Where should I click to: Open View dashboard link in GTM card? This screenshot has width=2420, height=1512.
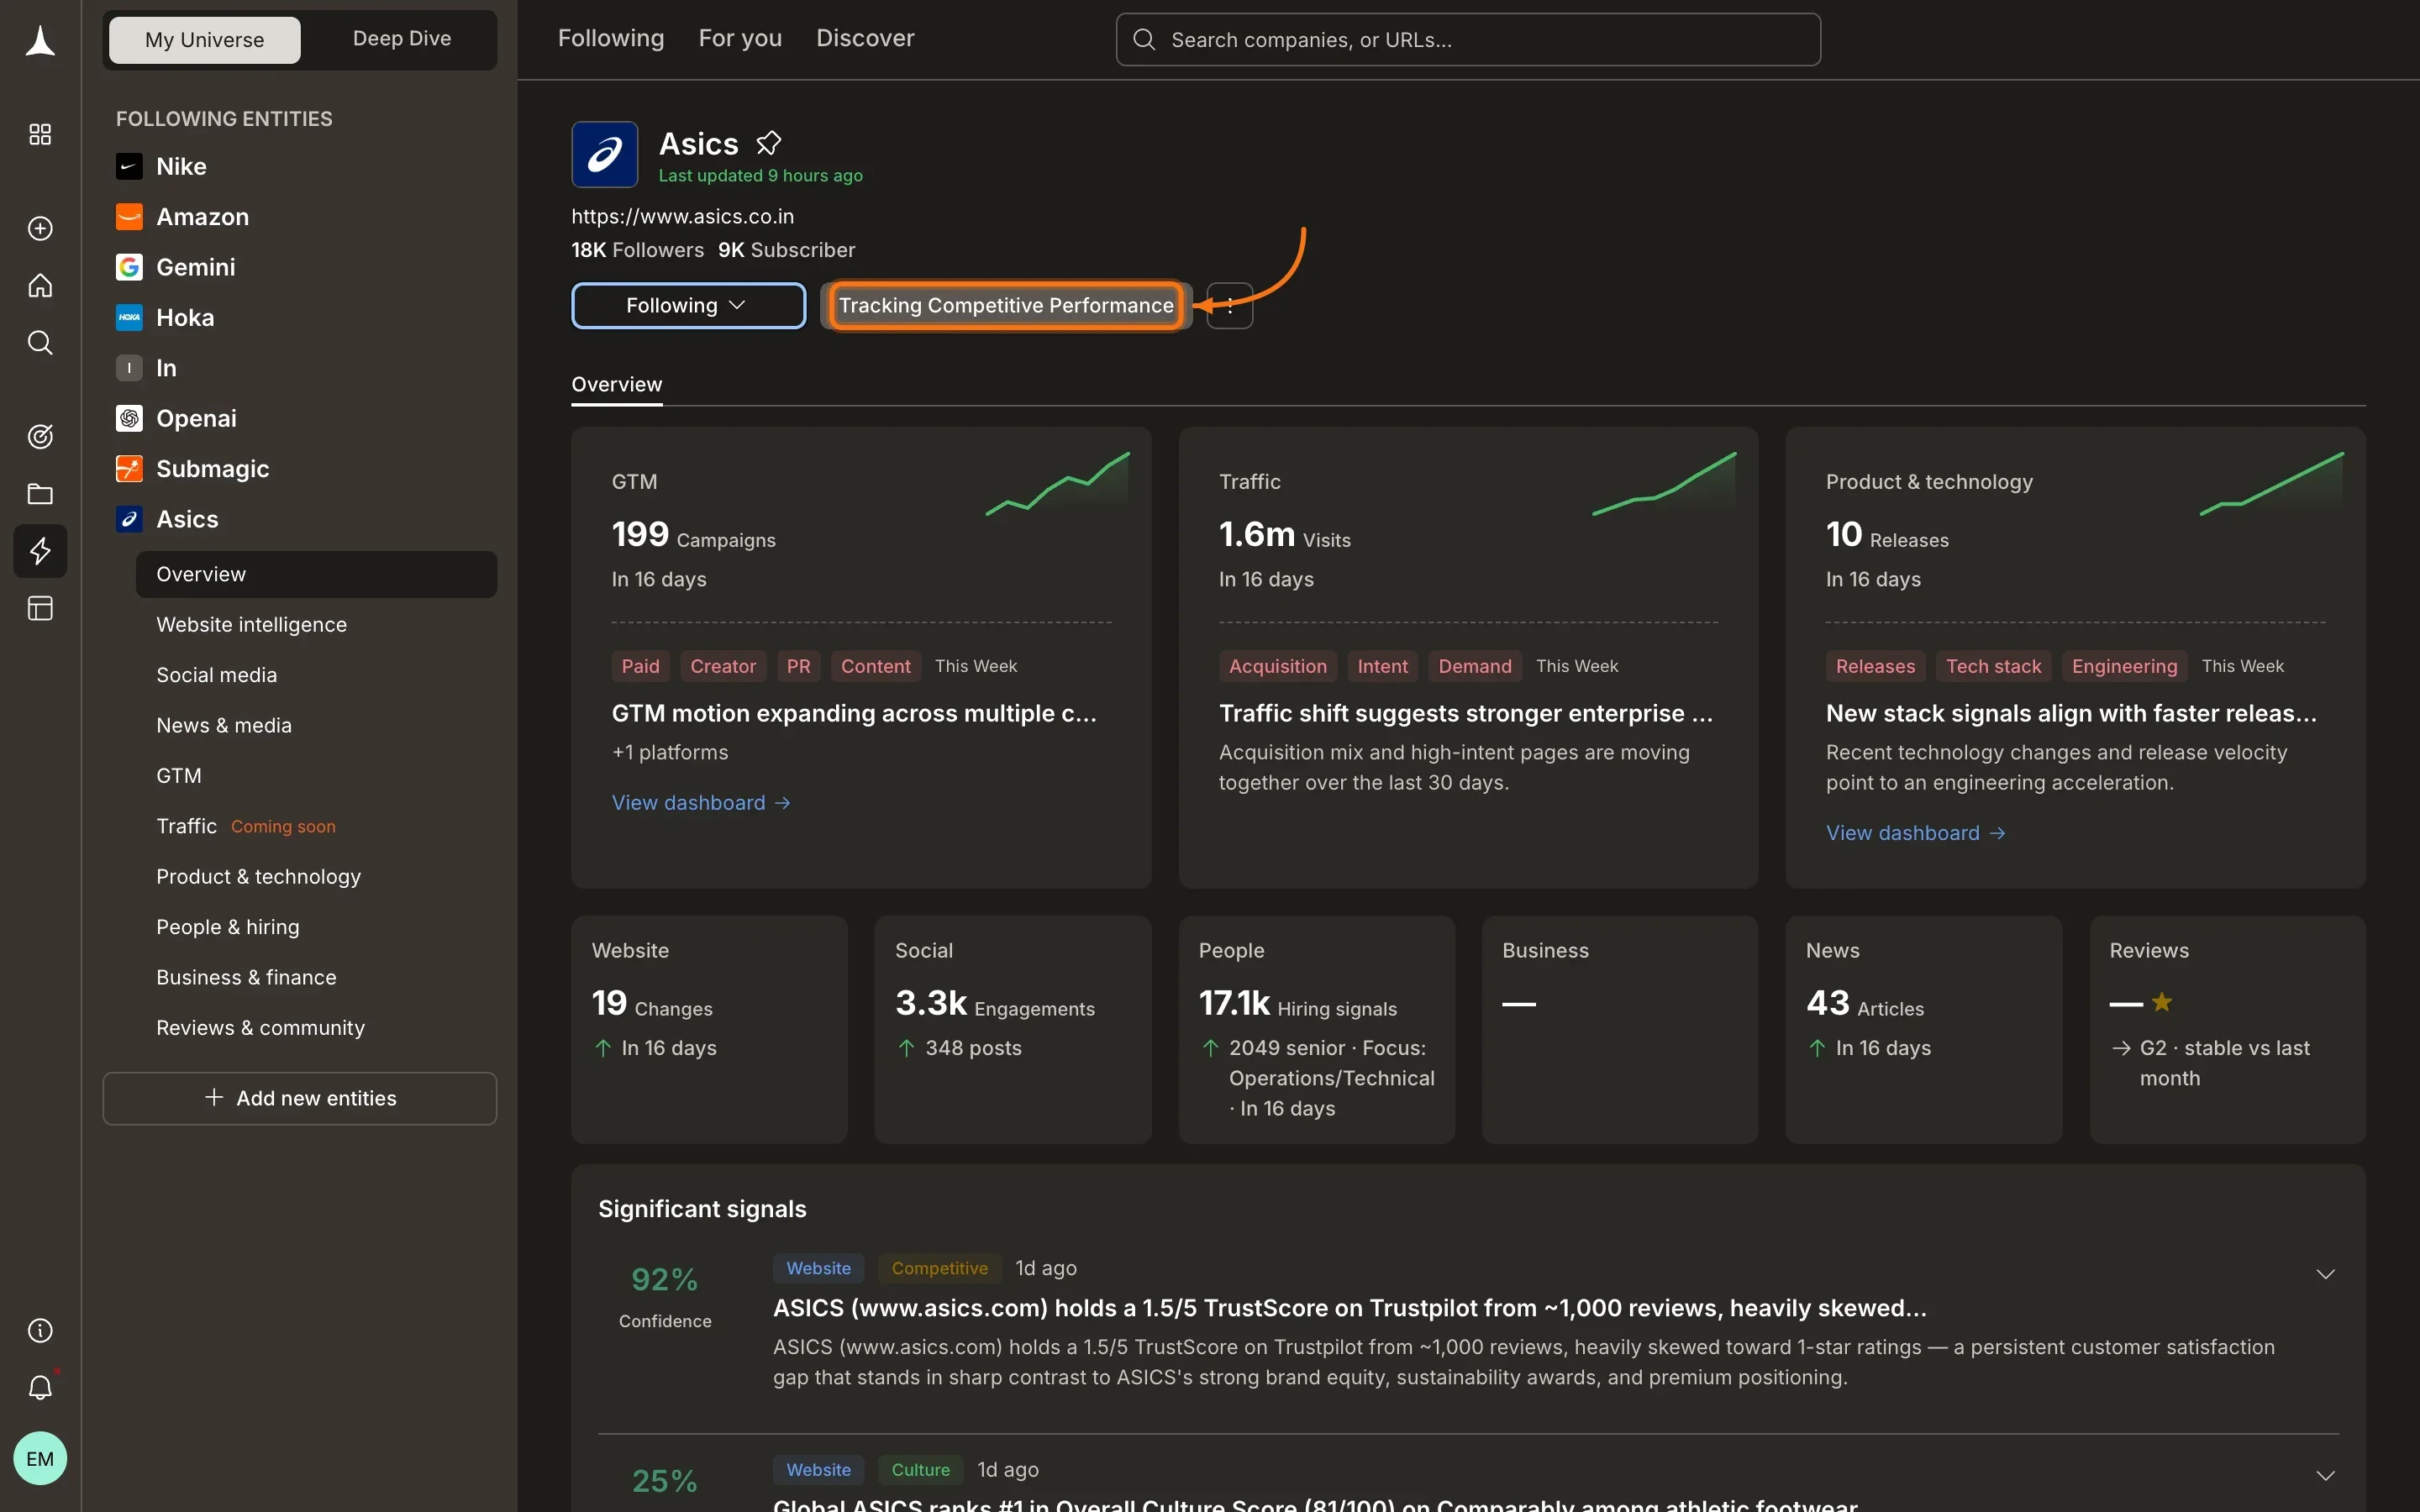click(x=701, y=803)
